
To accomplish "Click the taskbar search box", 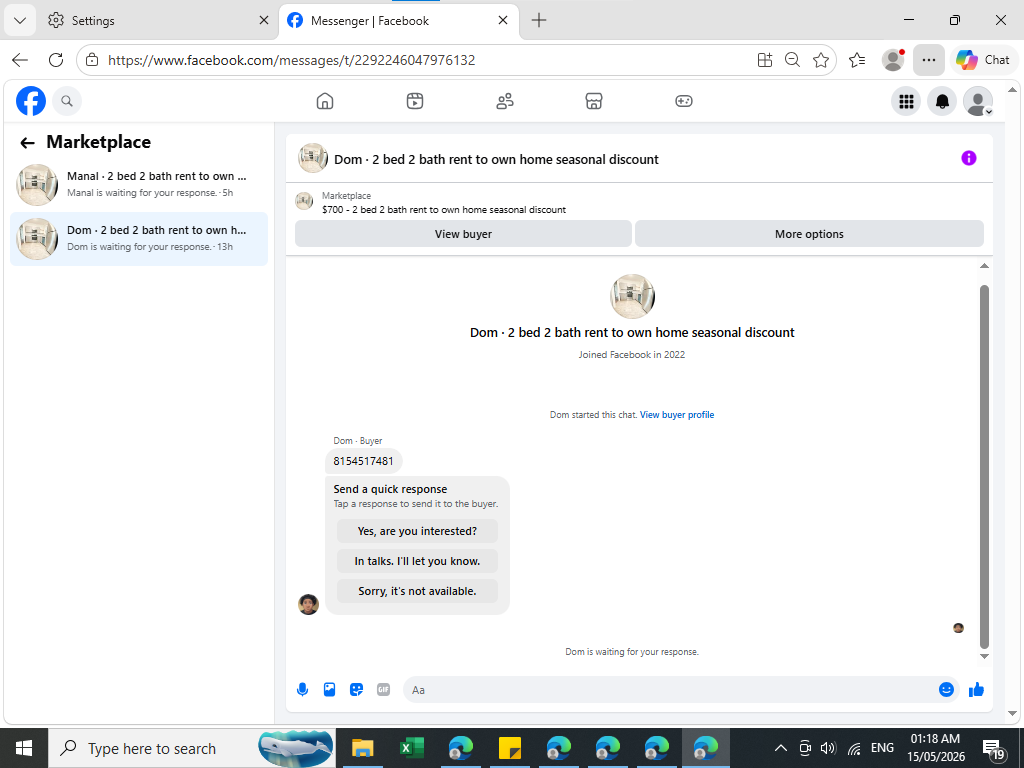I will coord(192,748).
